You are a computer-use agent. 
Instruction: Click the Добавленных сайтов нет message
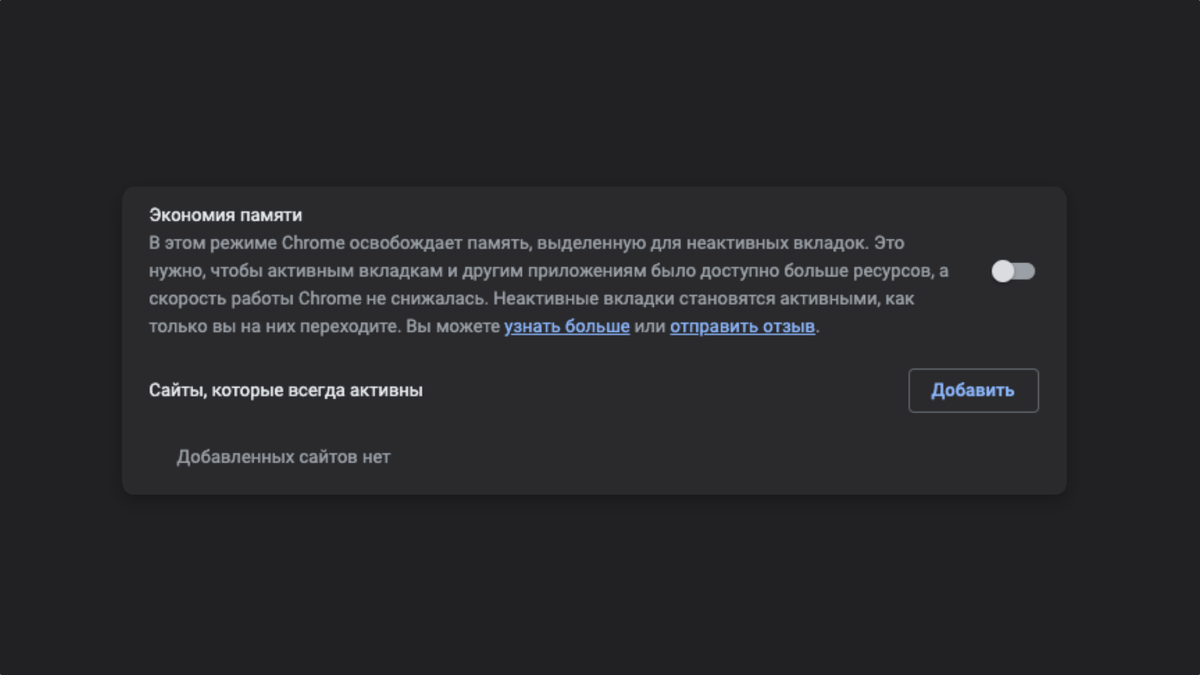point(284,456)
